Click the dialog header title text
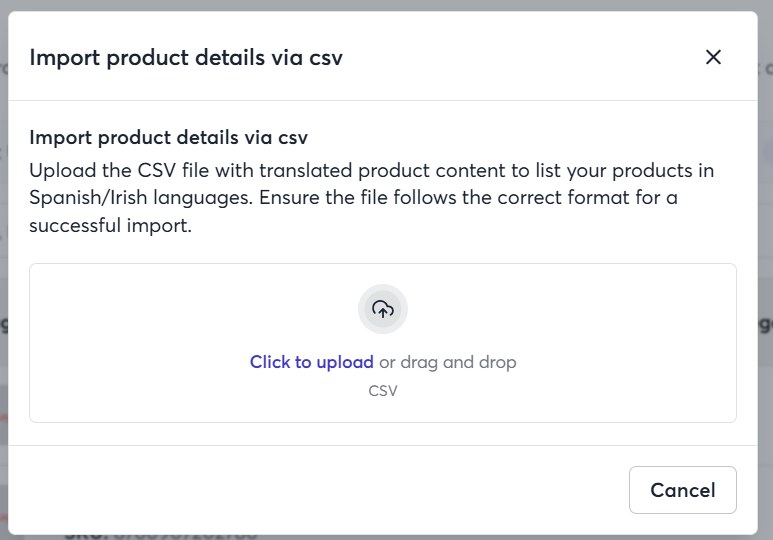 186,58
